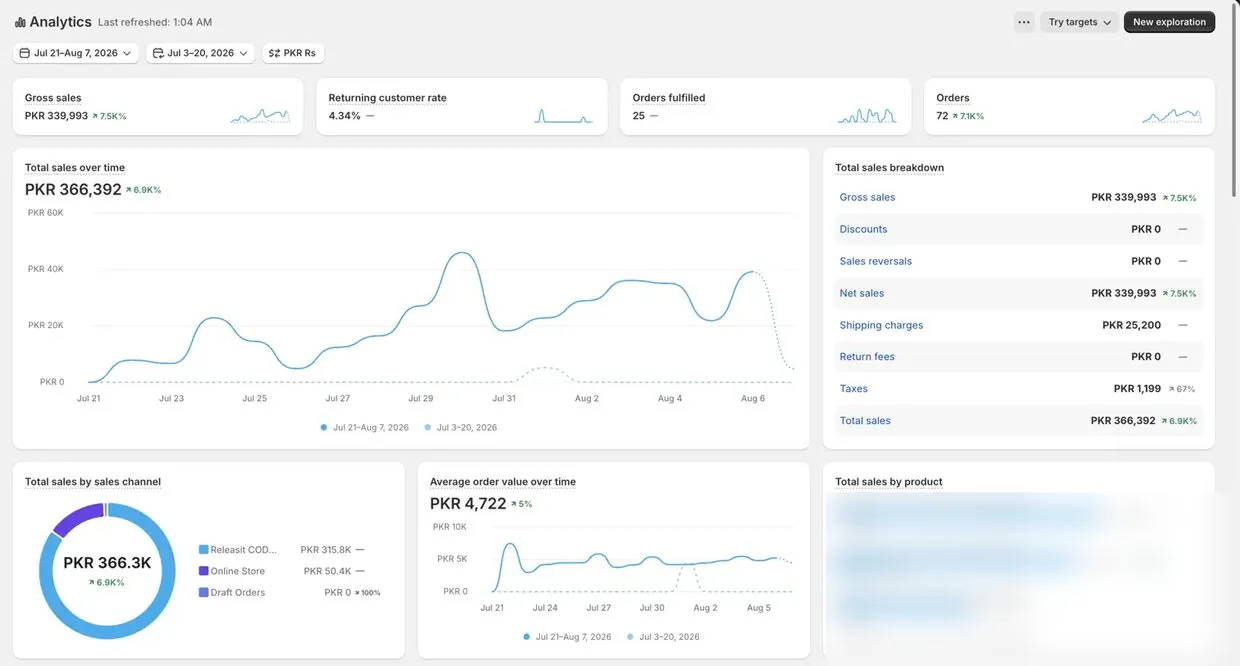The height and width of the screenshot is (666, 1240).
Task: Toggle the Jul 3–20 legend in the sales chart
Action: click(x=461, y=427)
